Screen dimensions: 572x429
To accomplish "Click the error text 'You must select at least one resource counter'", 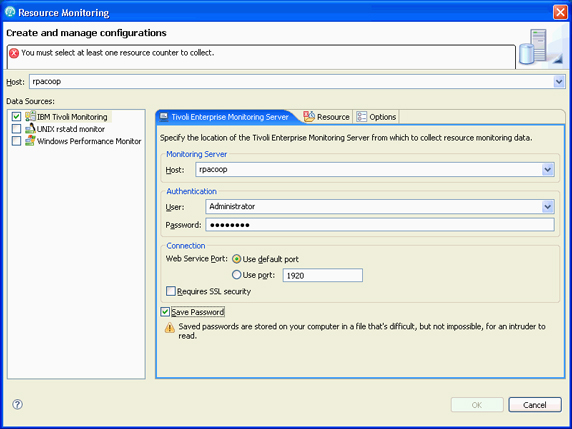I will 117,53.
